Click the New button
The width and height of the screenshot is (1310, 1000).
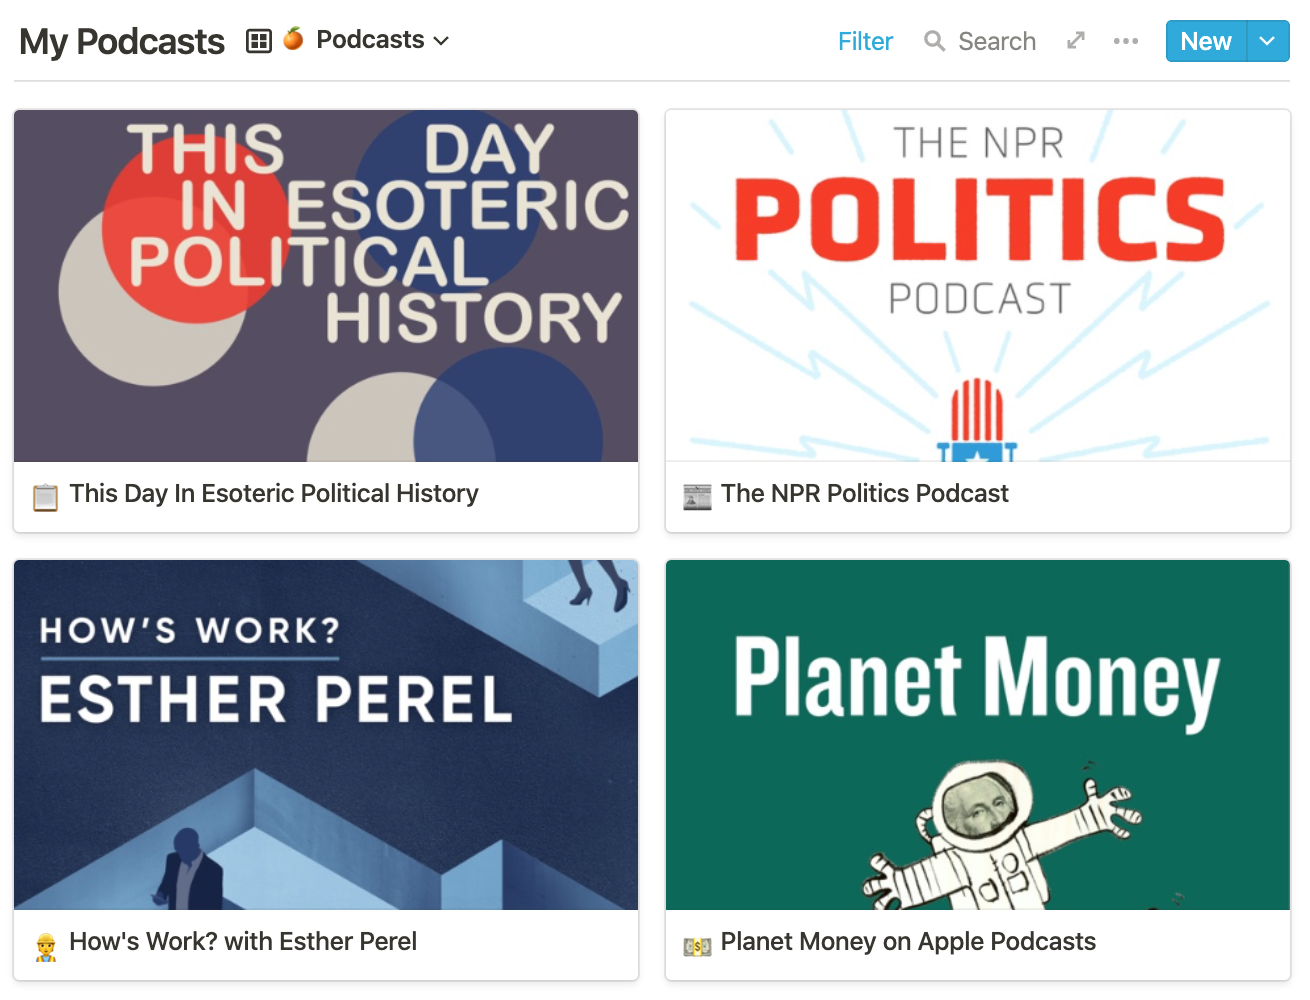[1206, 41]
